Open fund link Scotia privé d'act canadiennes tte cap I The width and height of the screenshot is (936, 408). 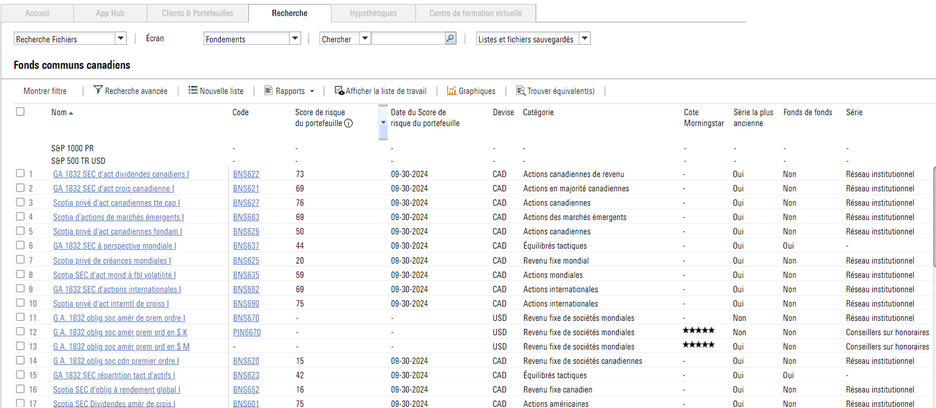point(116,203)
